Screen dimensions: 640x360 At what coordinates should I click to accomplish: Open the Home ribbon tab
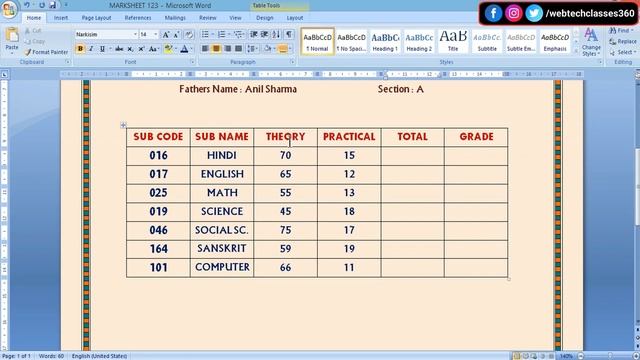[33, 18]
